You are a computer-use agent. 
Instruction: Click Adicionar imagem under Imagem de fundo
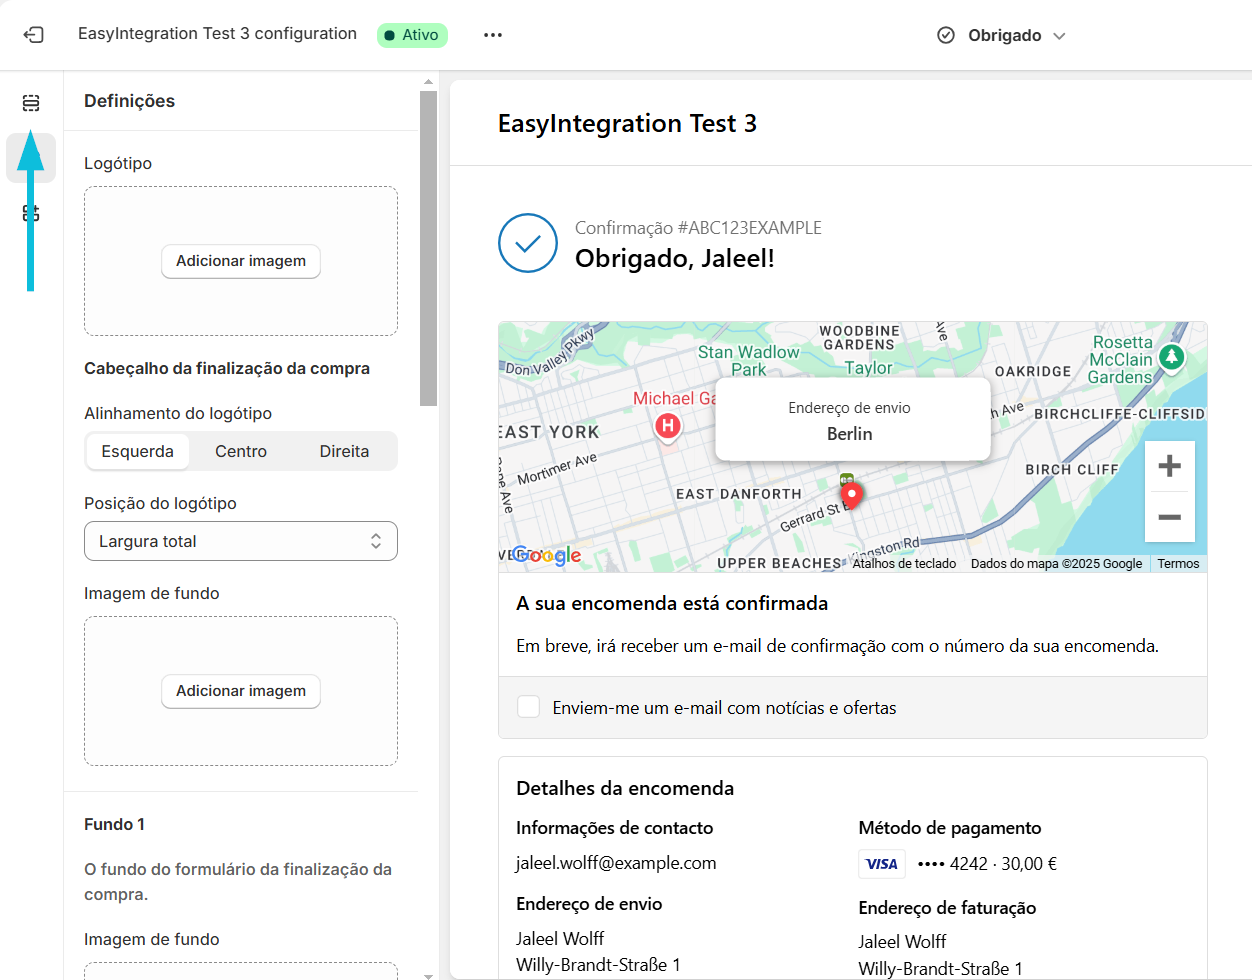tap(241, 691)
